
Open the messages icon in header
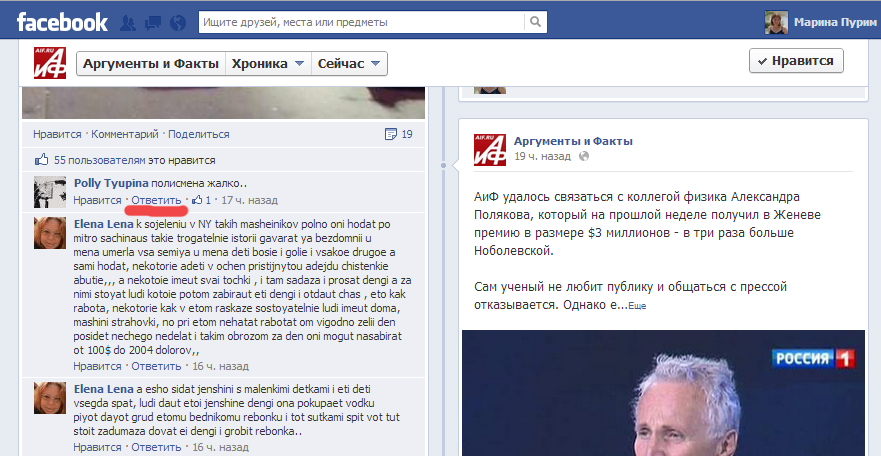coord(152,22)
